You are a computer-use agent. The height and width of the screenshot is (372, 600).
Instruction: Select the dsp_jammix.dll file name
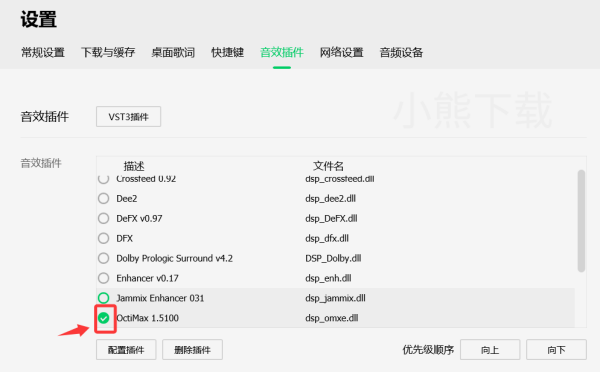(x=336, y=298)
